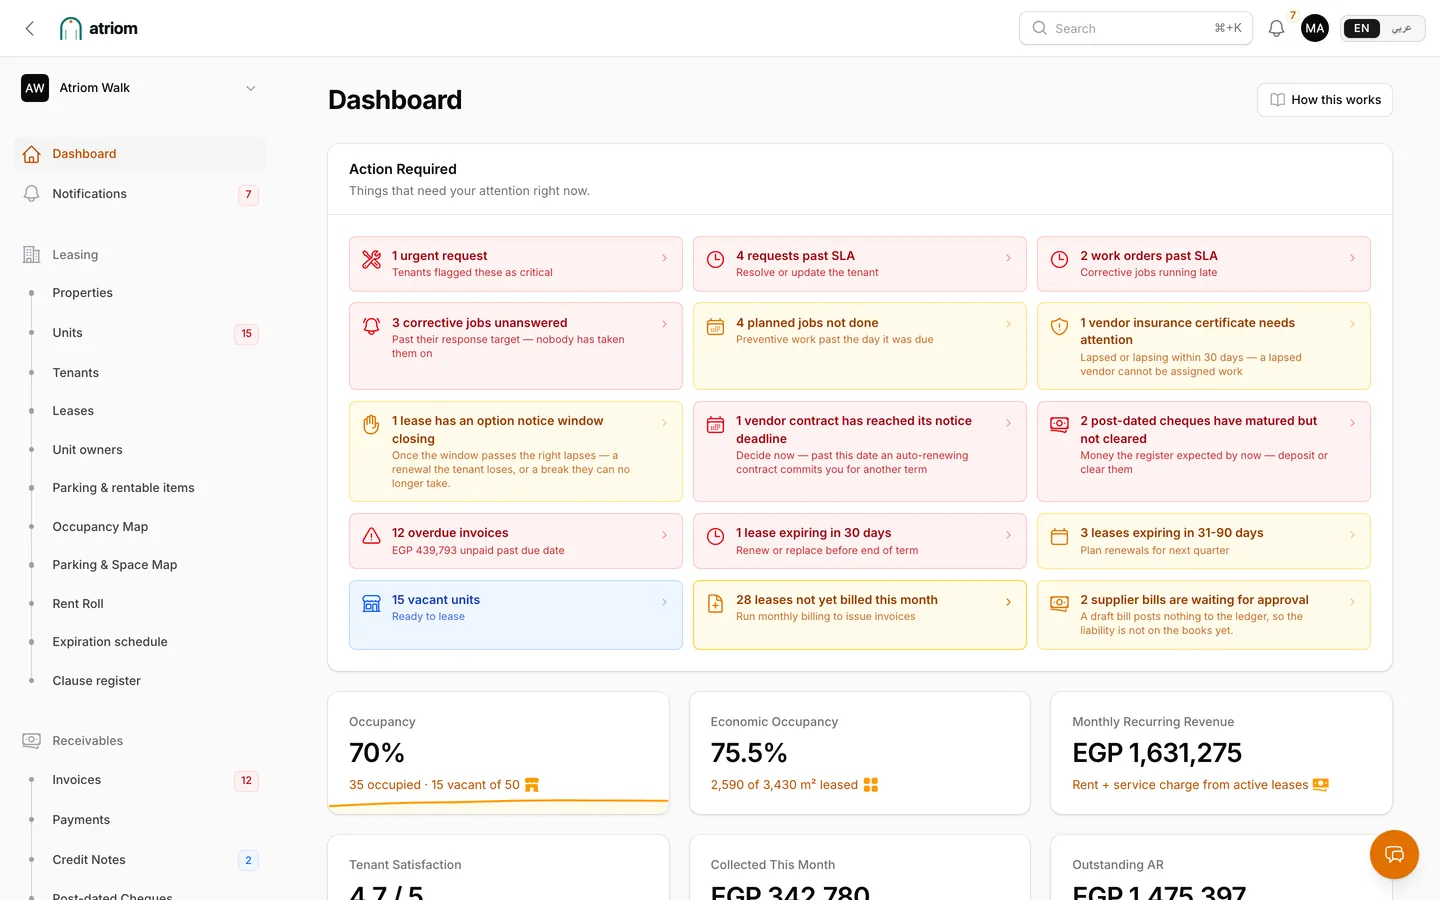Viewport: 1440px width, 900px height.
Task: Open the Economic Occupancy 75.5% card
Action: pyautogui.click(x=859, y=753)
